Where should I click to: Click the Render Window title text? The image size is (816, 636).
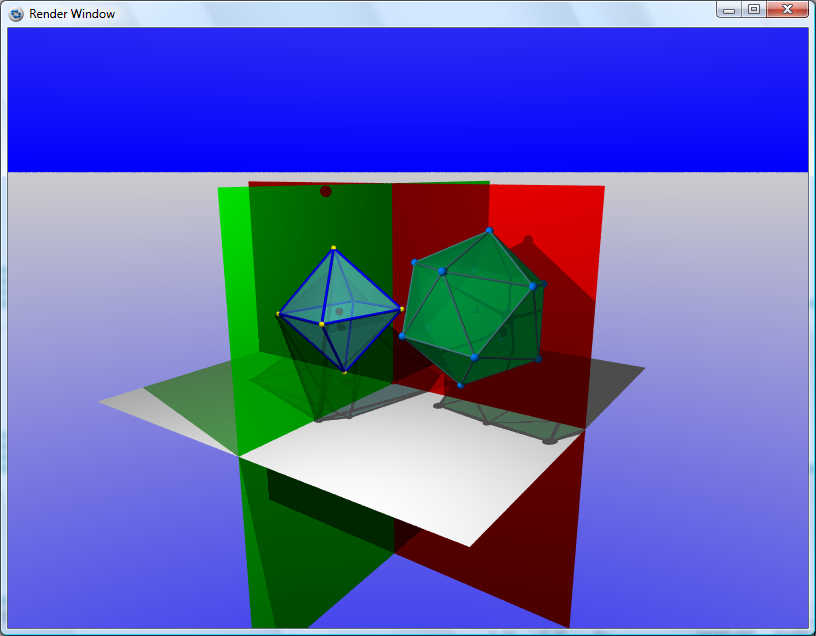point(72,14)
